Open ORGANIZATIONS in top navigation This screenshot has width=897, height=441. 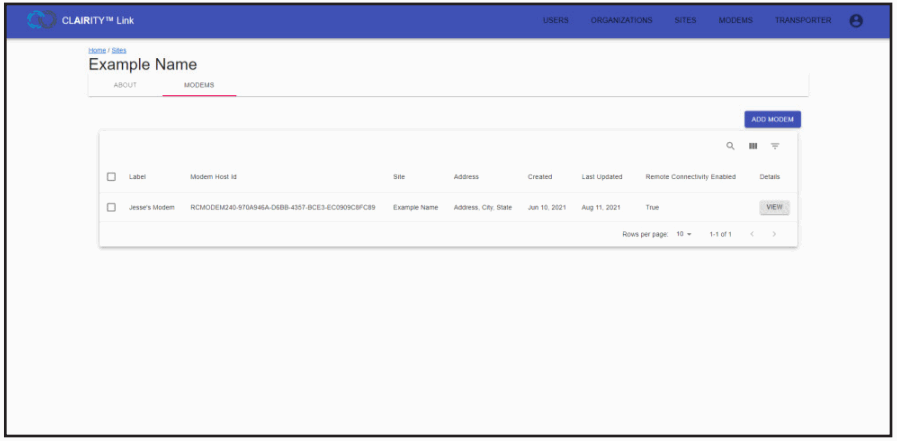[x=621, y=20]
